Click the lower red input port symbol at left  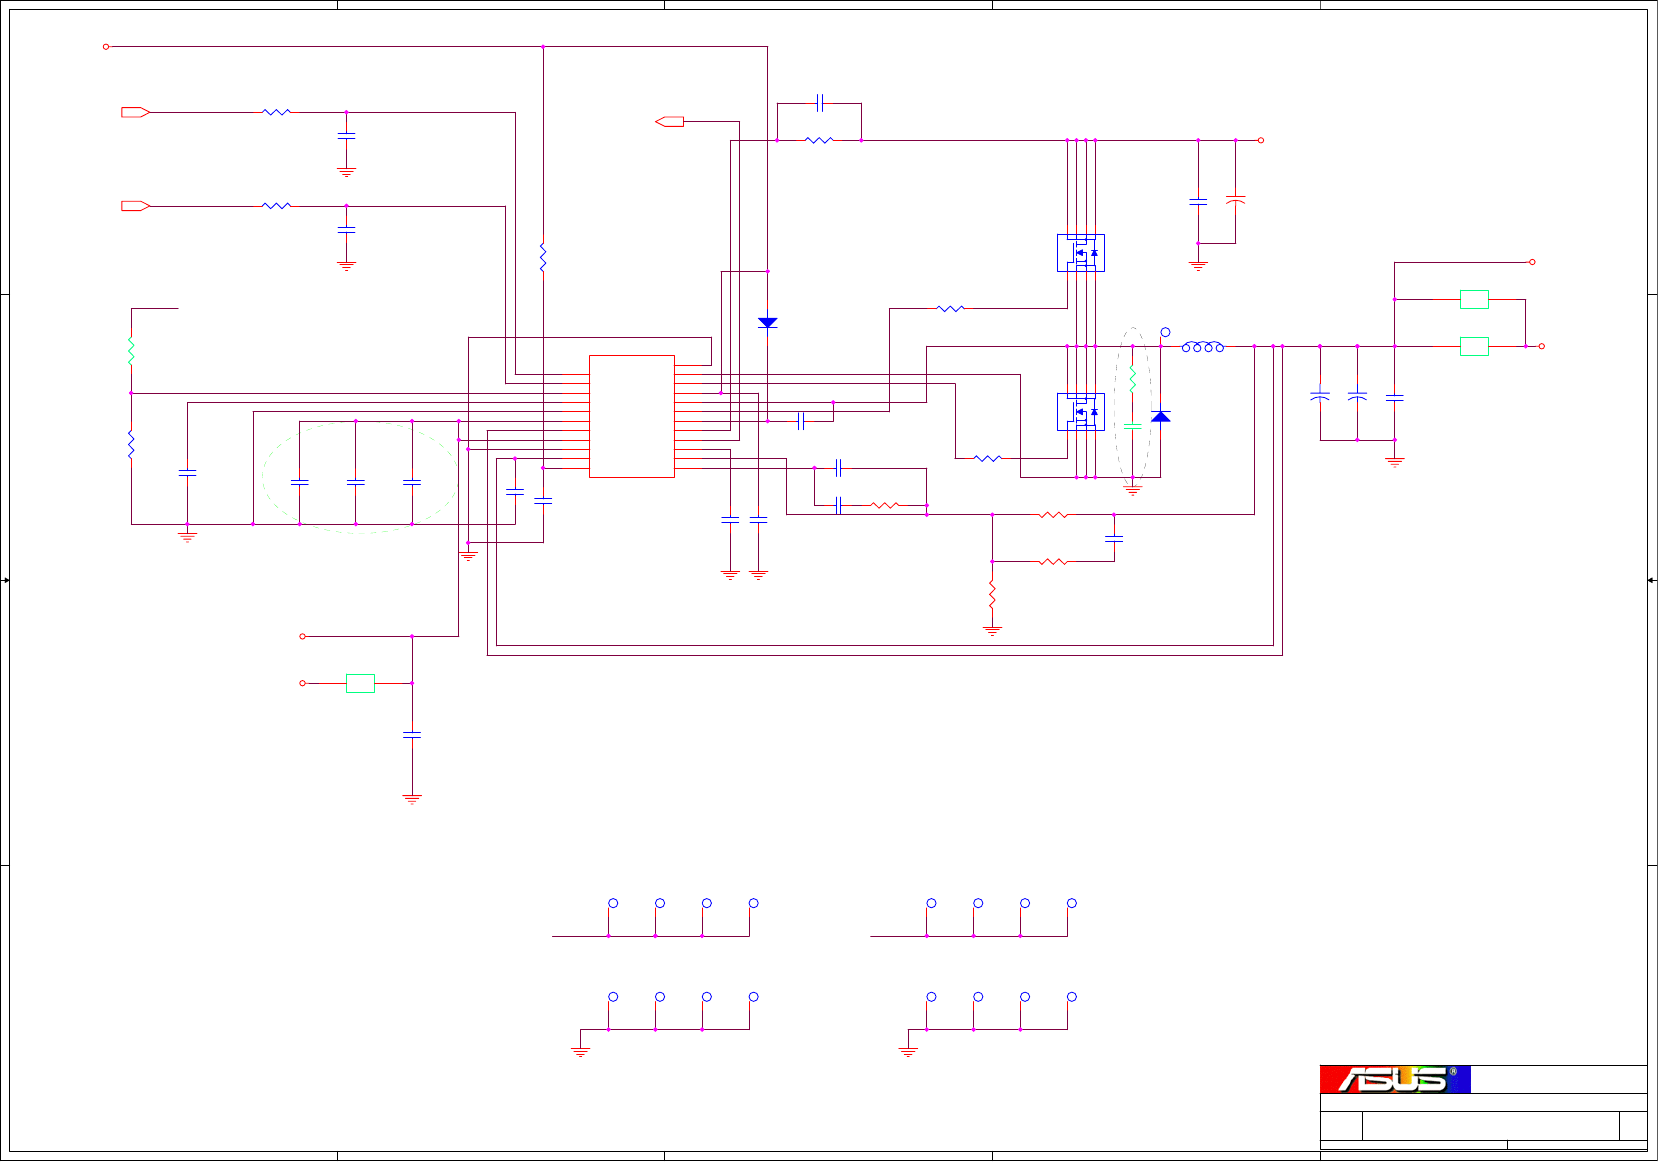[x=136, y=206]
